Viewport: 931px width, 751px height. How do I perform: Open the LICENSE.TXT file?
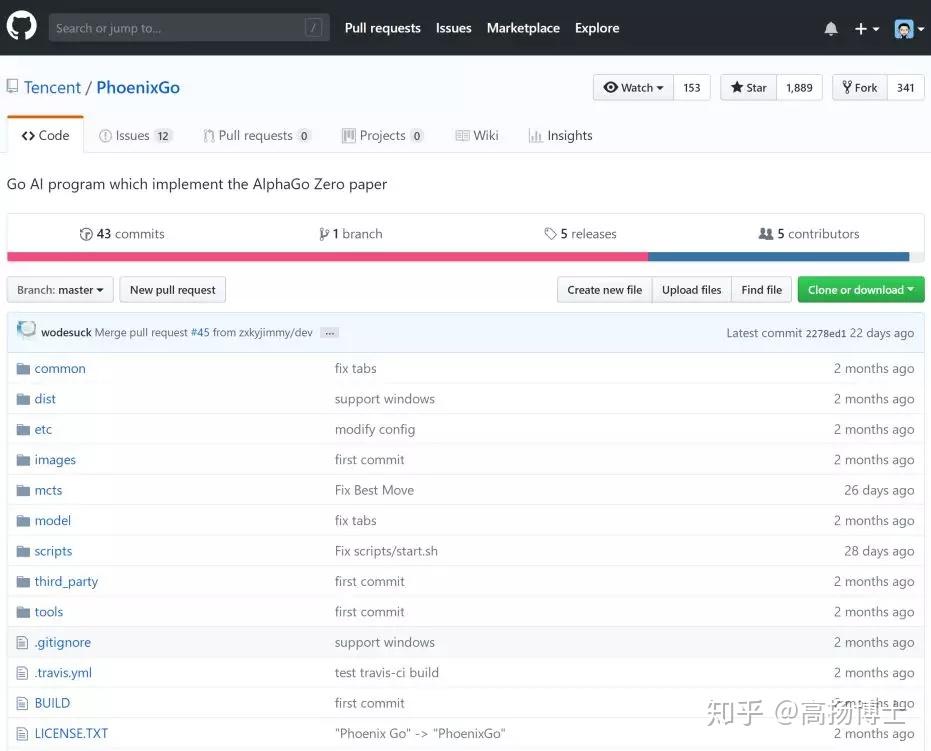coord(71,734)
